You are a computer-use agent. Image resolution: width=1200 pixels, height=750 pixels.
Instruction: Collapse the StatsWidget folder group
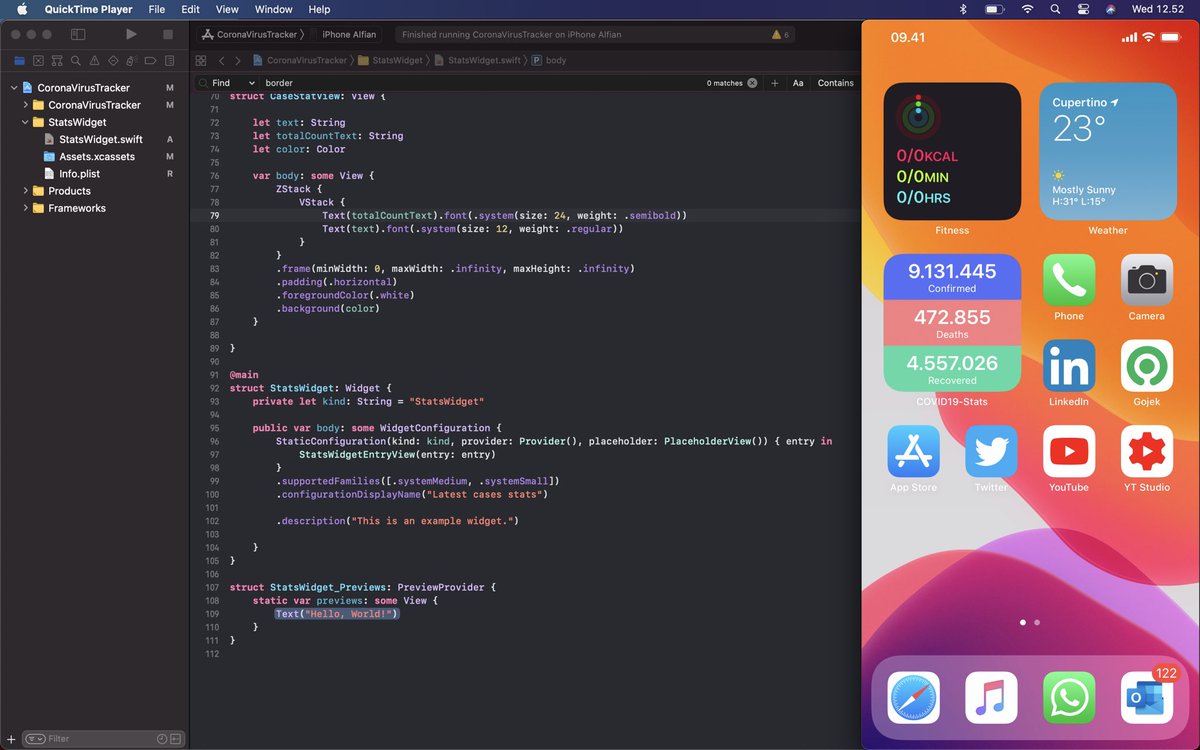pos(26,122)
